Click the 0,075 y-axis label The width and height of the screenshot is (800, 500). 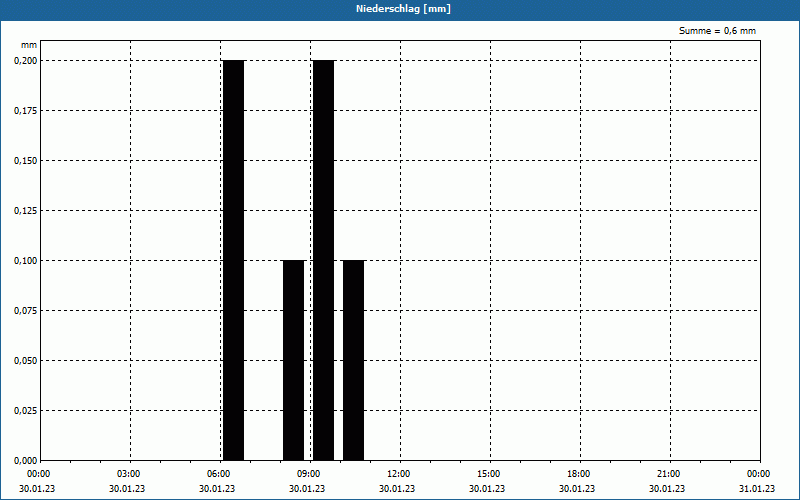click(x=26, y=311)
